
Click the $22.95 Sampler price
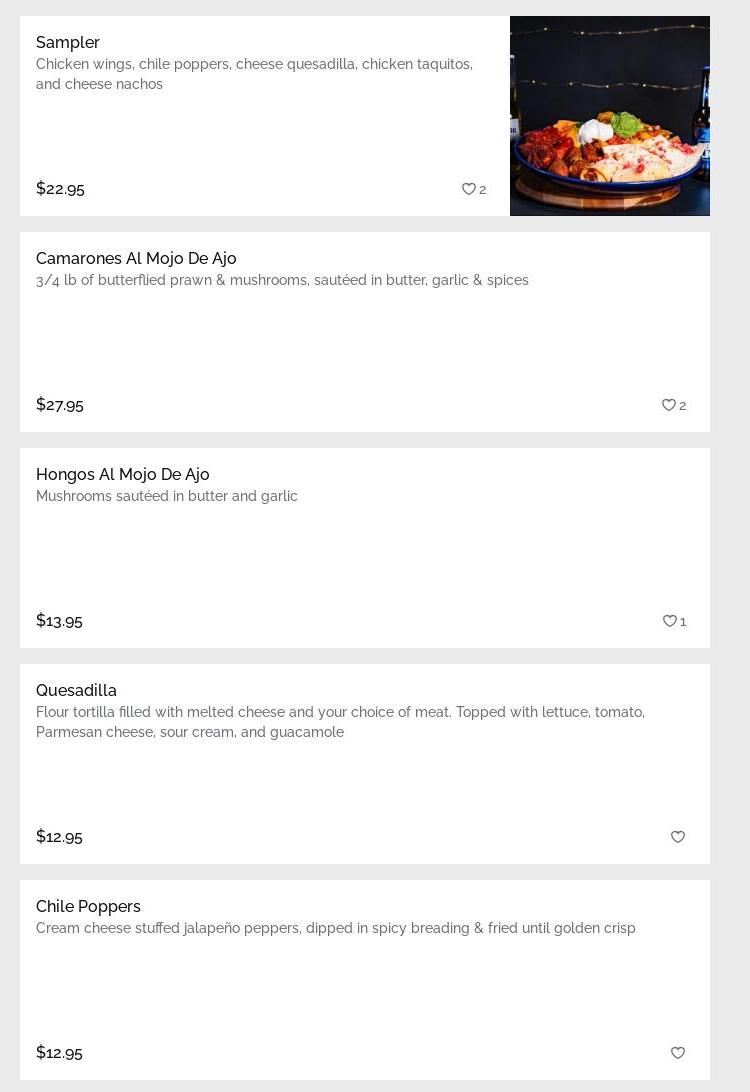[60, 188]
